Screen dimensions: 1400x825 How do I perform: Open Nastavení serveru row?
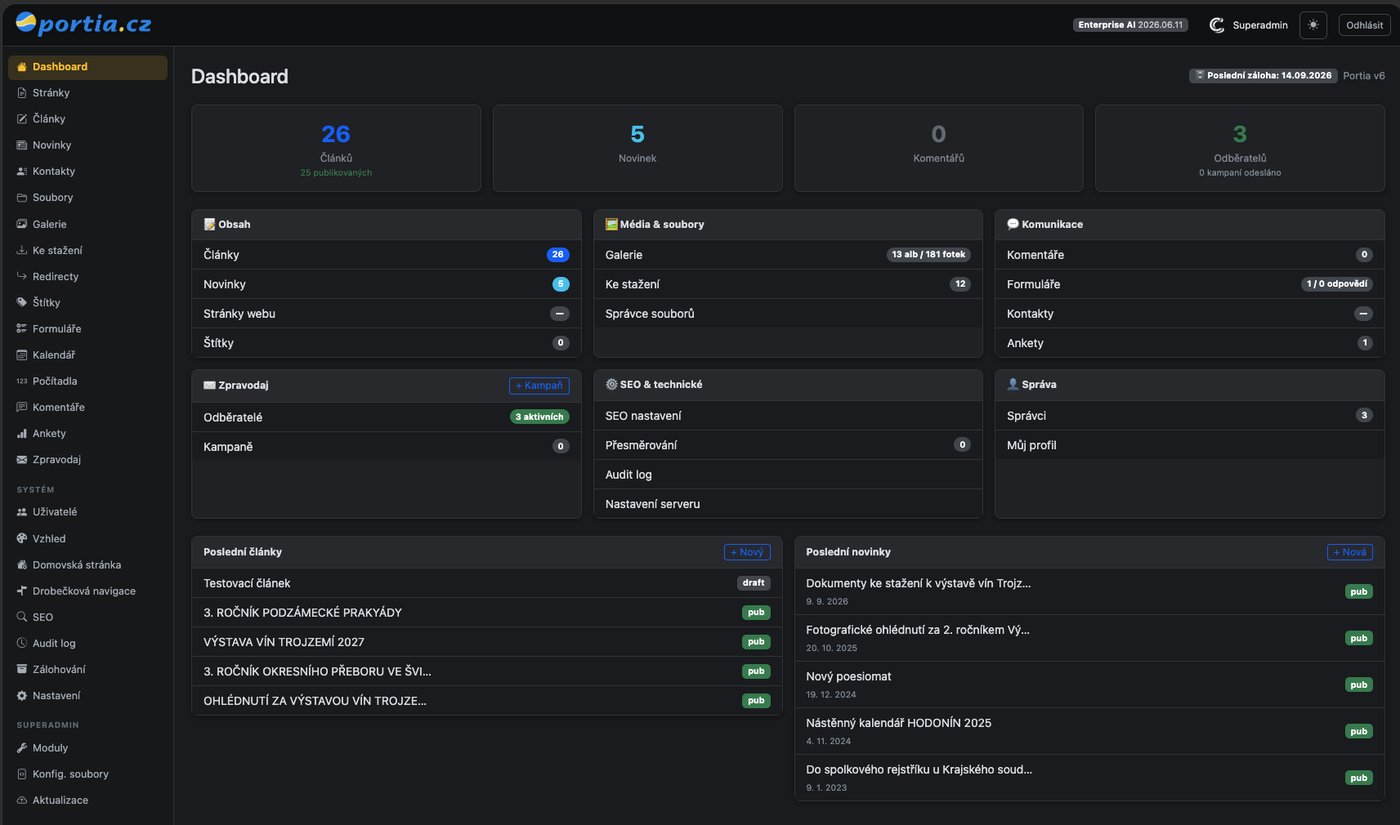(788, 504)
